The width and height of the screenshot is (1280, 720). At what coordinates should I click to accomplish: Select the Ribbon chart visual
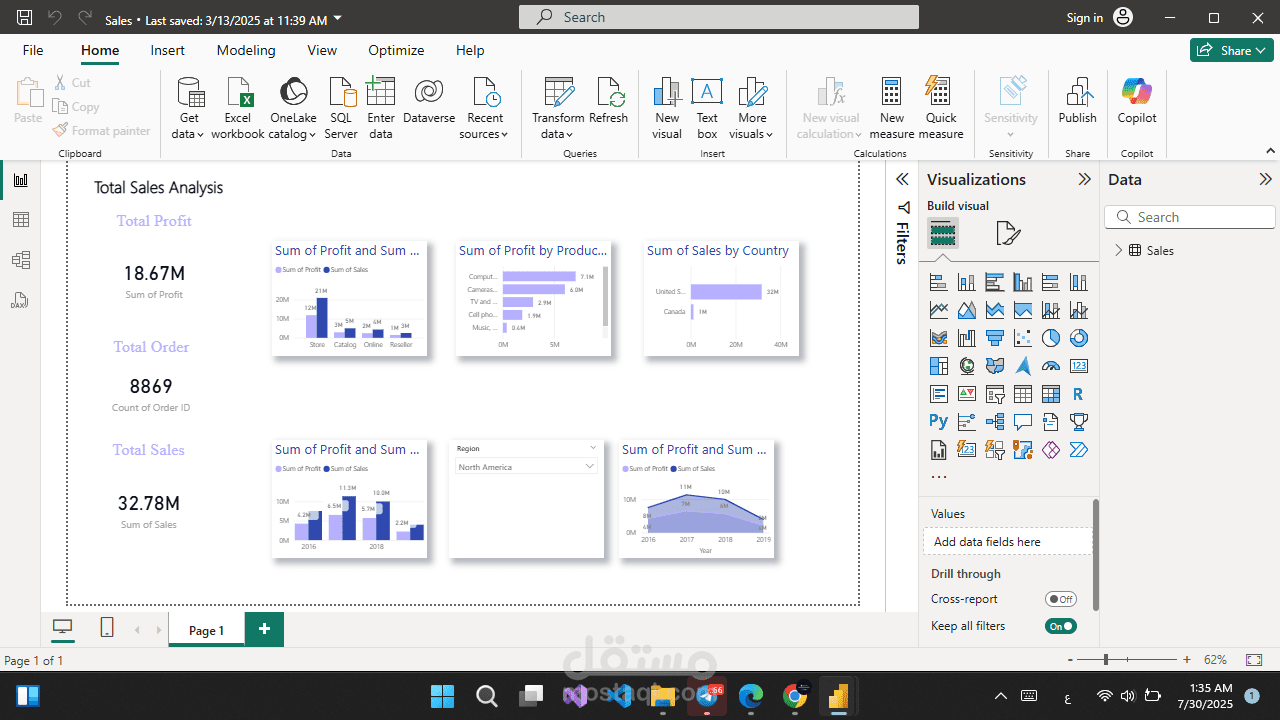[938, 338]
